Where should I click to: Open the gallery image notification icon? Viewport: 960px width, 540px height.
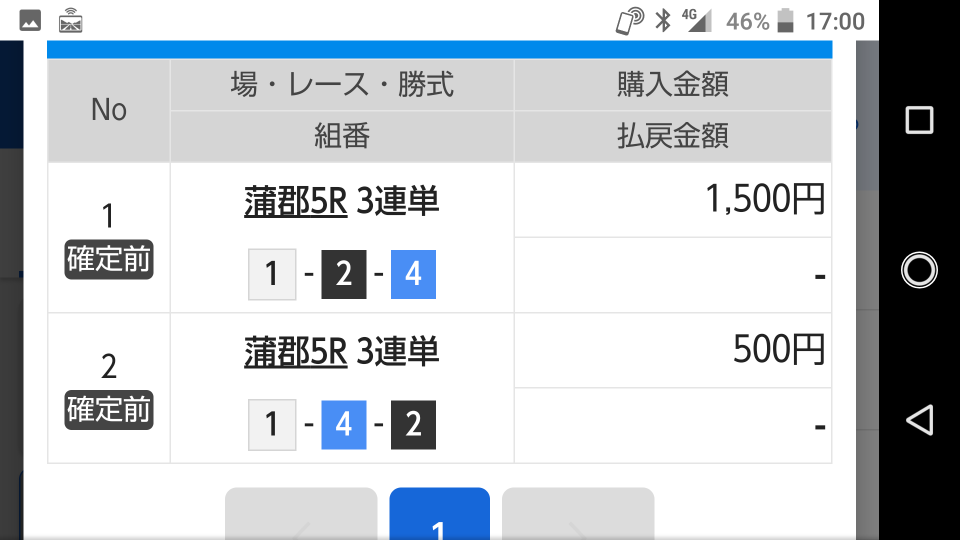coord(30,21)
